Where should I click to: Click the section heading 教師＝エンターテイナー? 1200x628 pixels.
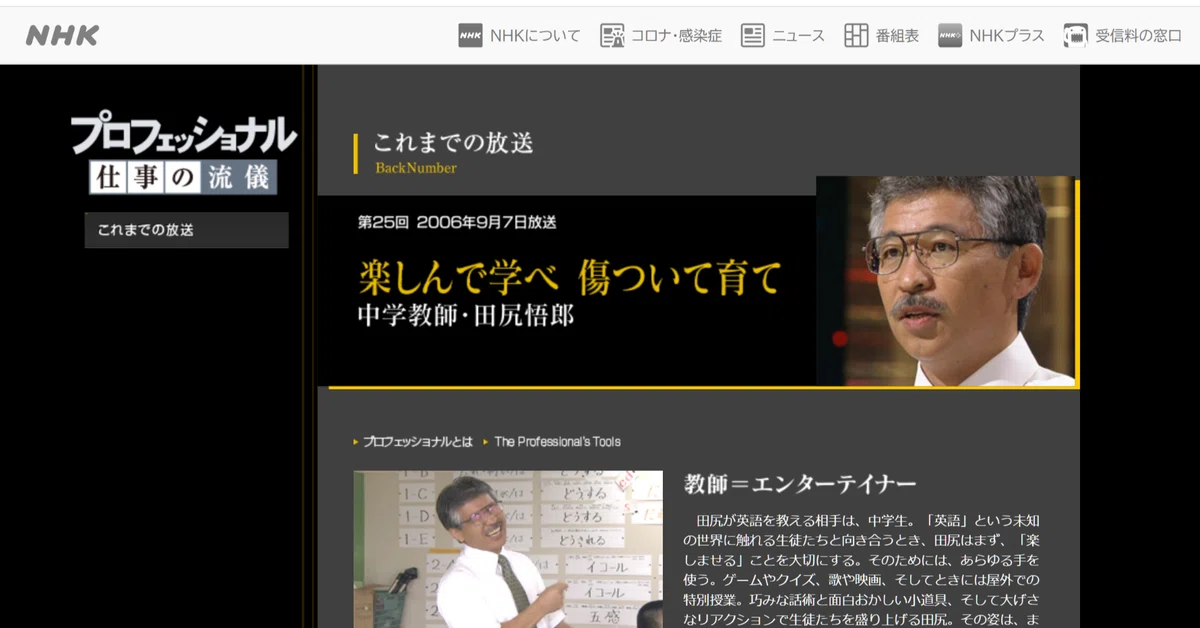pyautogui.click(x=800, y=484)
